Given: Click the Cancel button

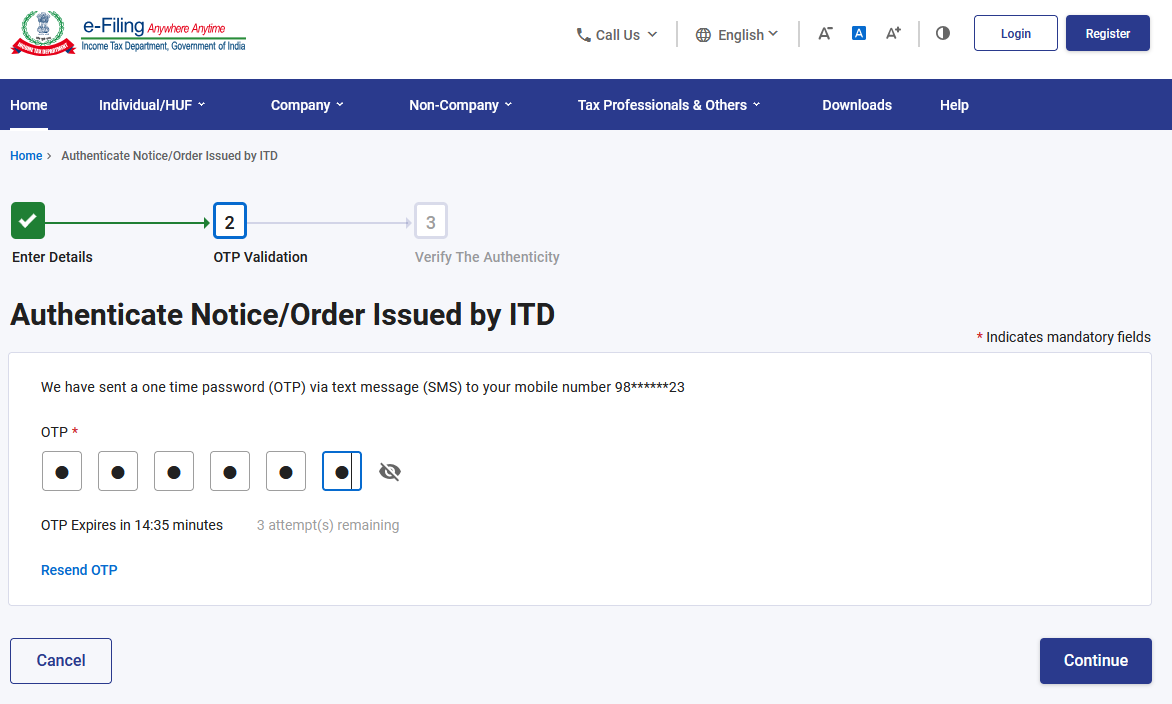Looking at the screenshot, I should click(x=61, y=661).
